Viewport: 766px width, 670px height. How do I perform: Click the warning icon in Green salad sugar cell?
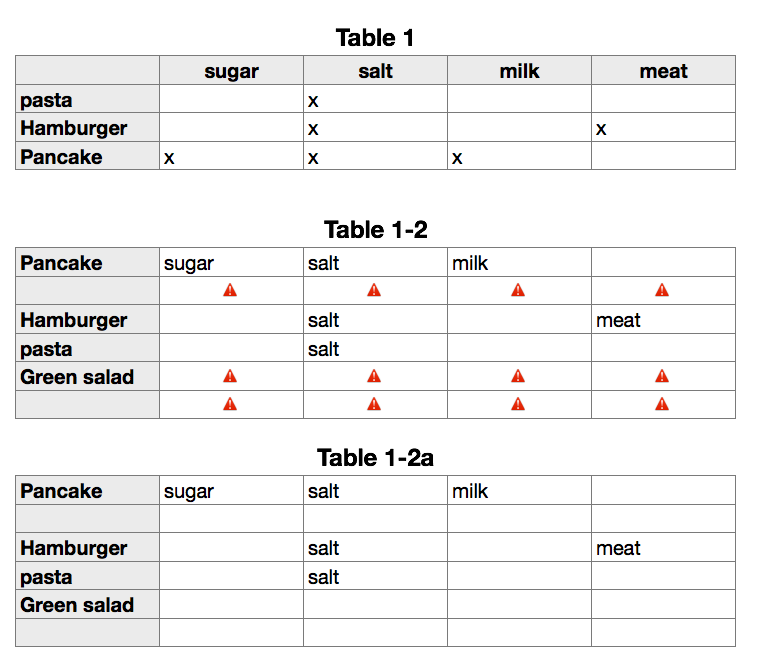tap(230, 376)
